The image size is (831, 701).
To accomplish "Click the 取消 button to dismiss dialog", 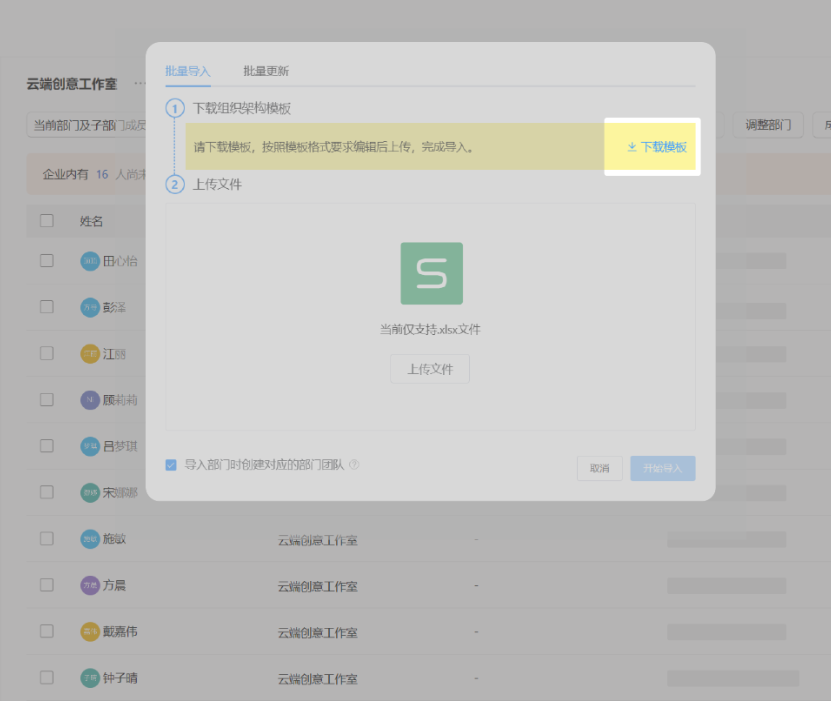I will [x=599, y=468].
